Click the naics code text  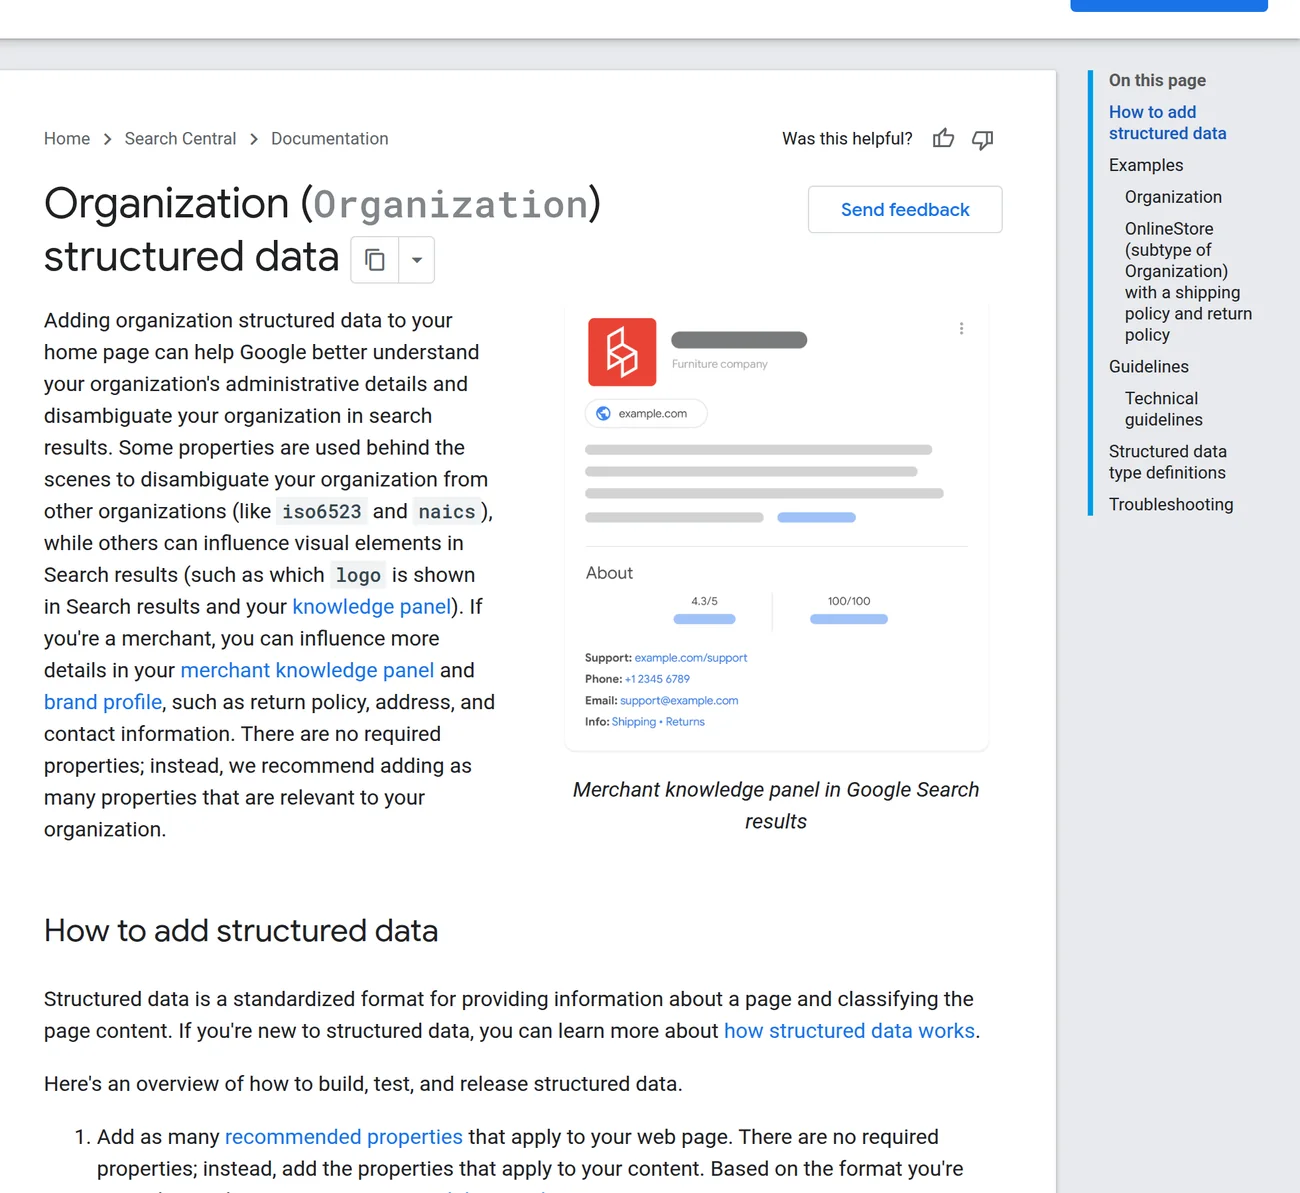click(x=447, y=512)
